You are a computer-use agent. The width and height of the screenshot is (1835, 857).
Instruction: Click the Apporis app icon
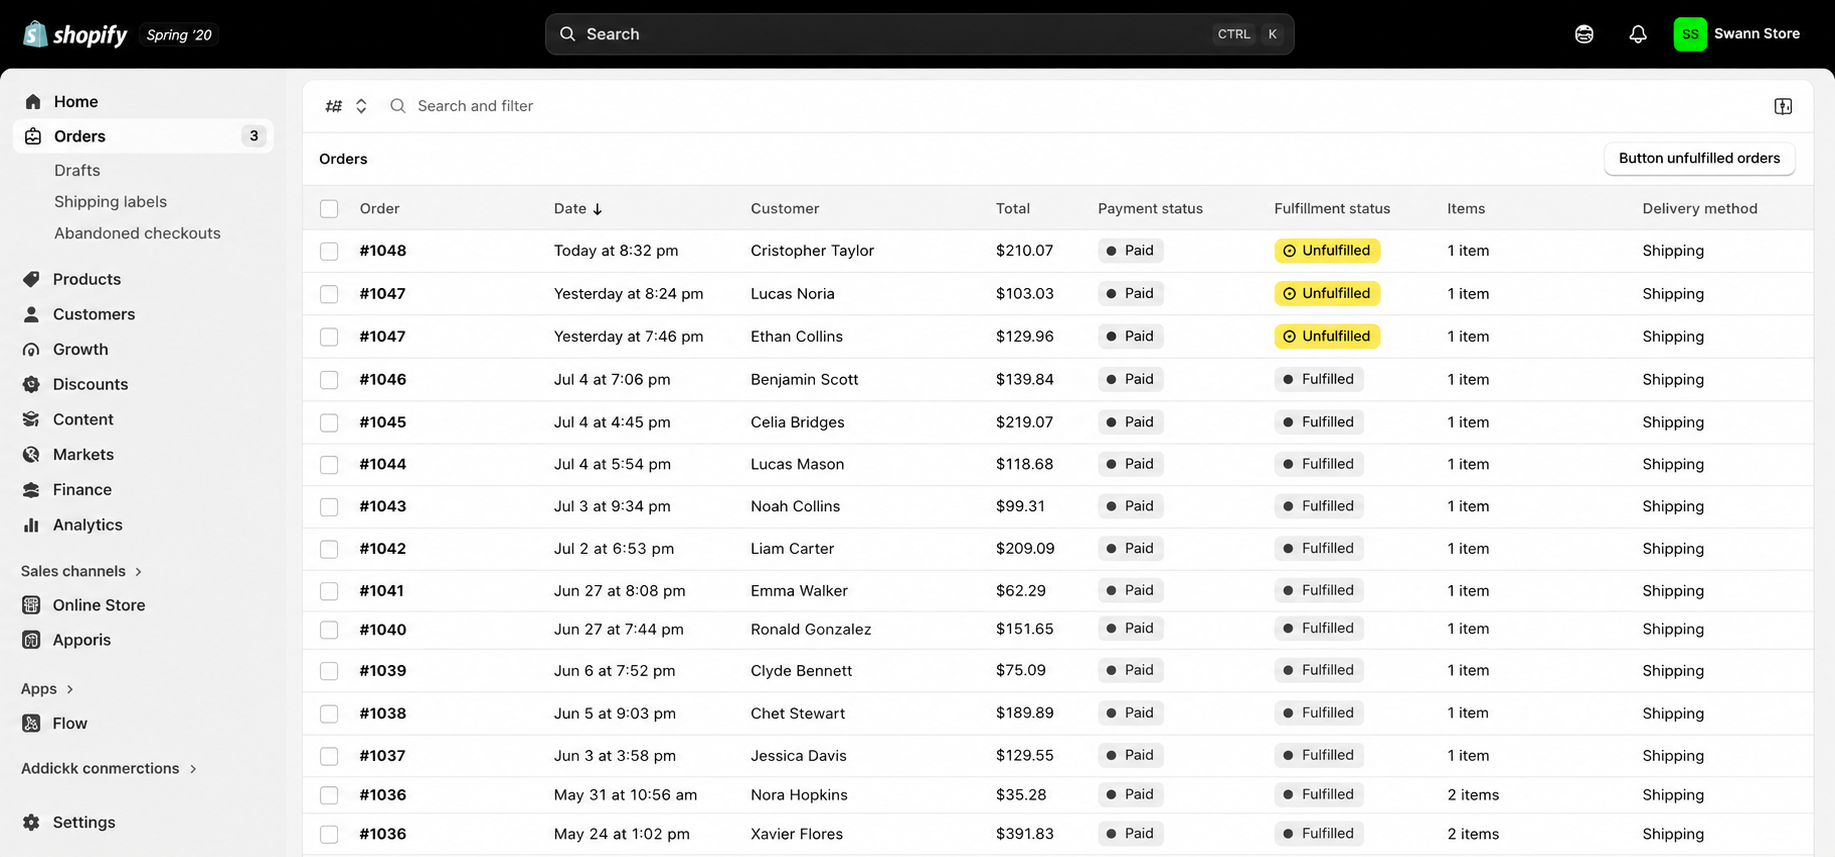32,640
